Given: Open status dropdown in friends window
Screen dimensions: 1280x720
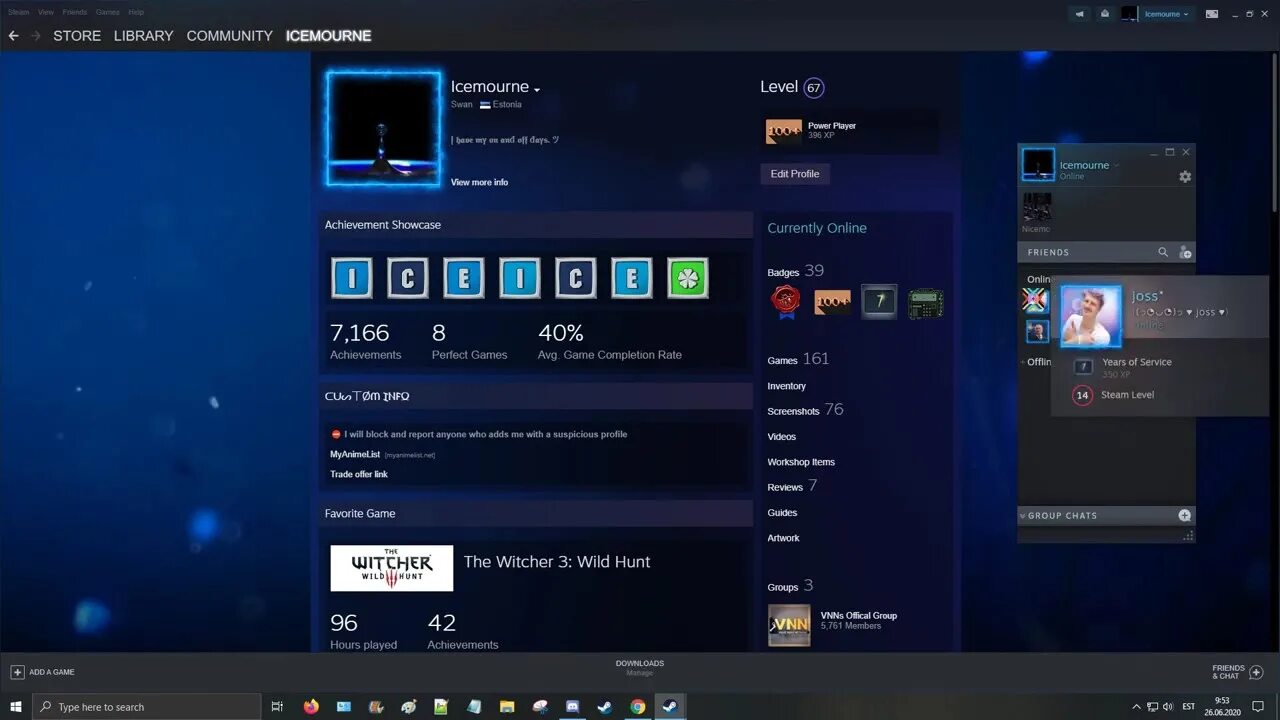Looking at the screenshot, I should [x=1117, y=165].
